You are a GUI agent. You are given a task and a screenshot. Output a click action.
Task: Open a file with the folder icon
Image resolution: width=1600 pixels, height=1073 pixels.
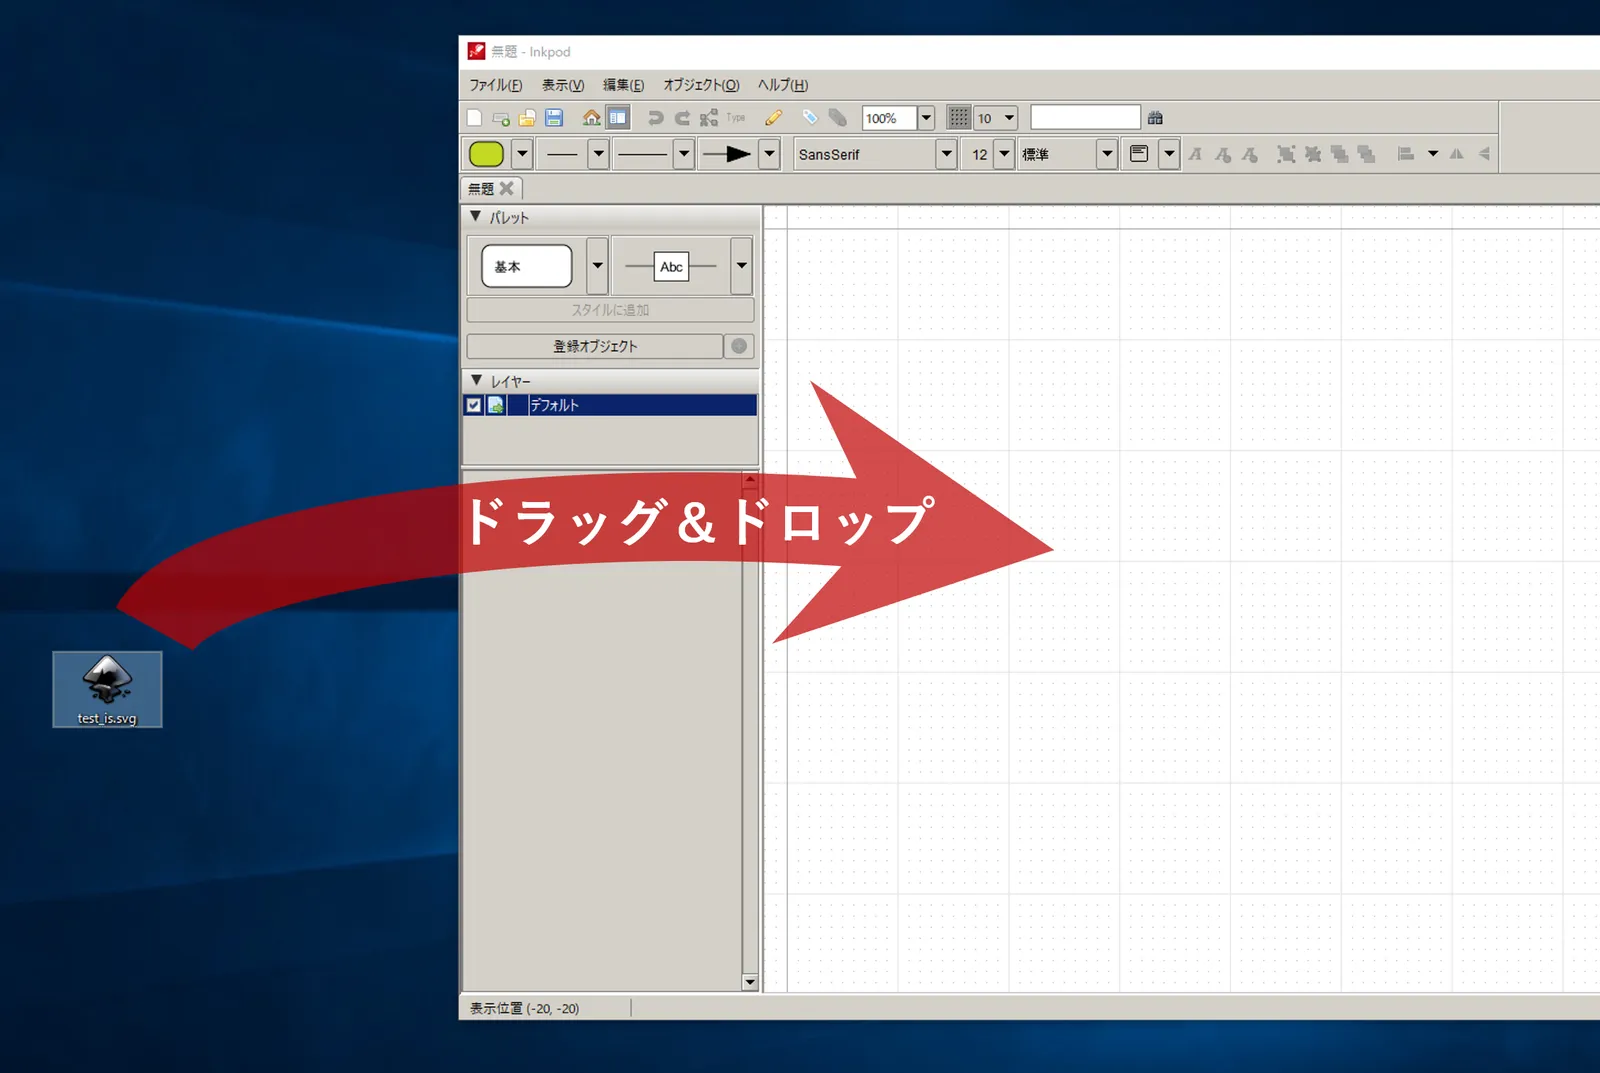coord(527,118)
